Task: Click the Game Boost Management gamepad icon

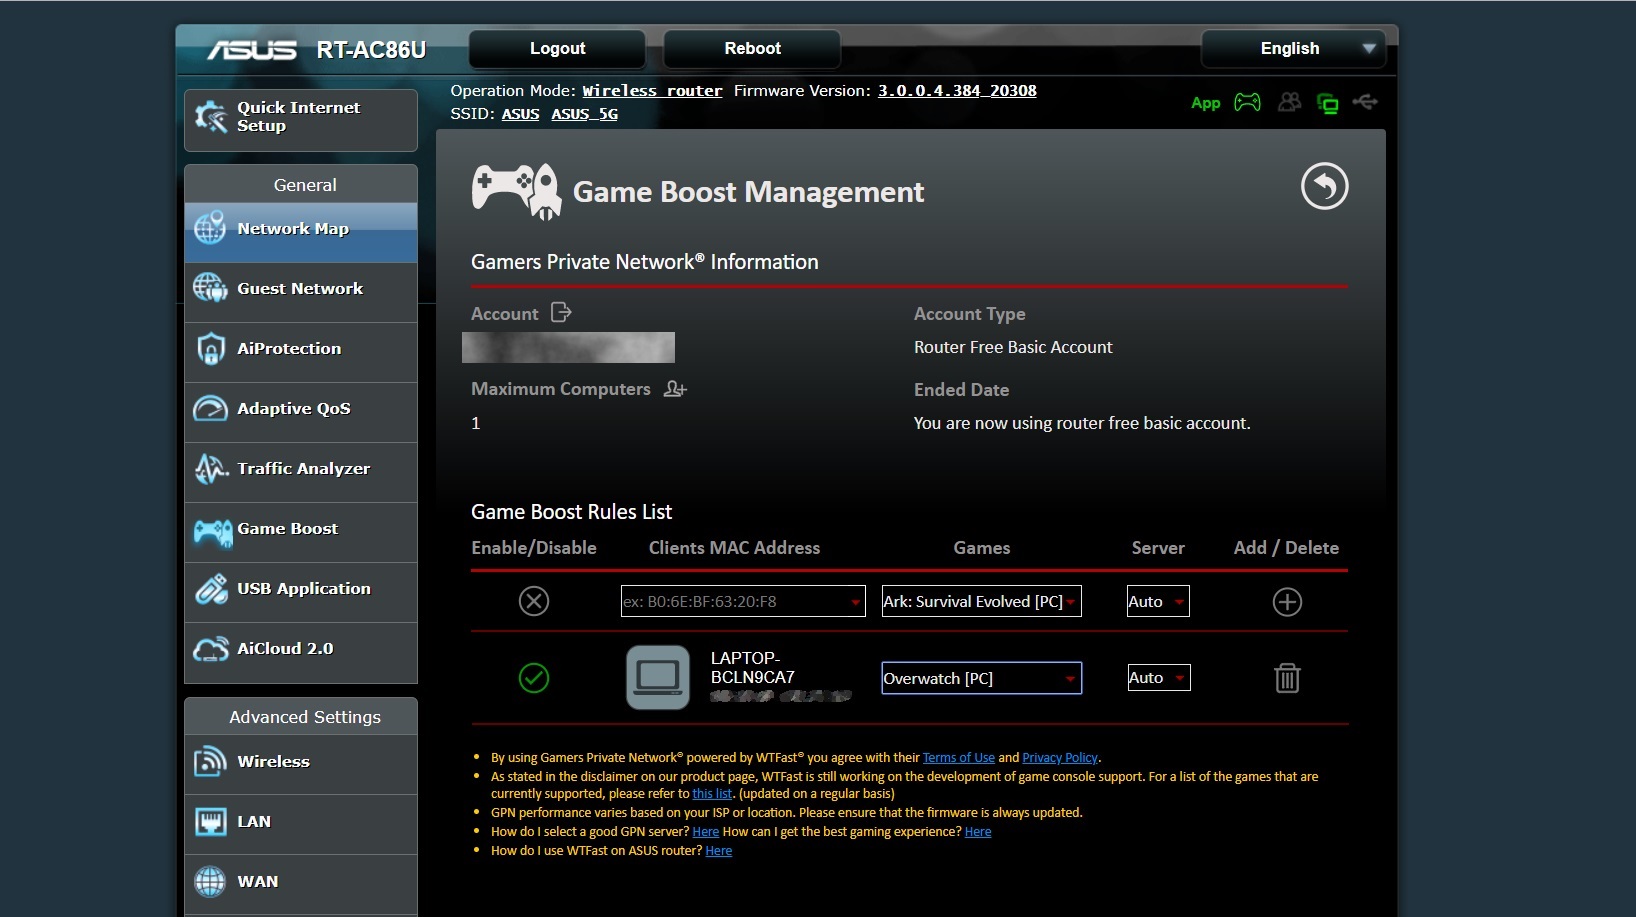Action: (516, 191)
